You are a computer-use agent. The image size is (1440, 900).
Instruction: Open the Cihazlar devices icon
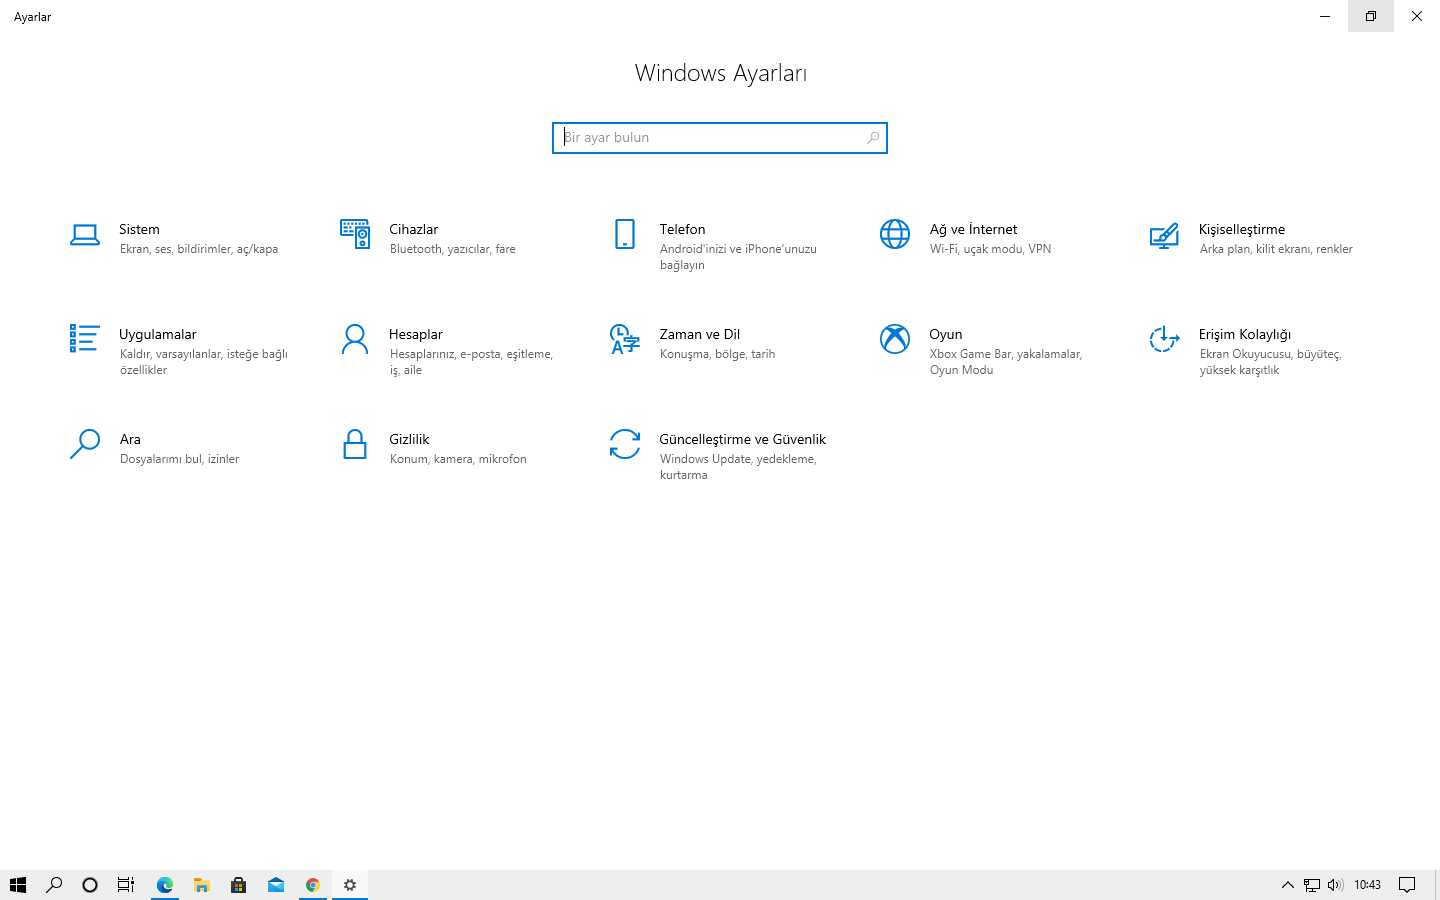355,234
